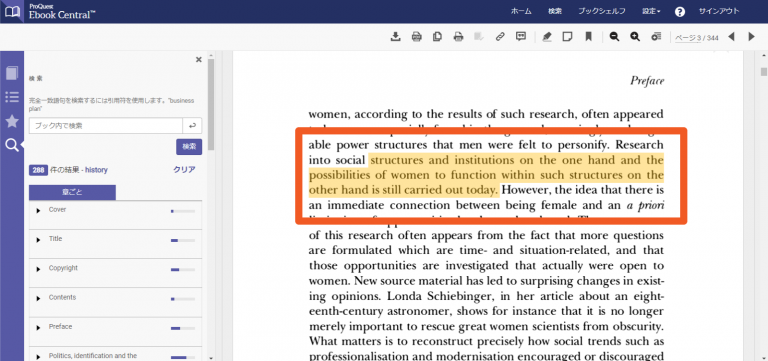Click the greyed-out add to bookshelf icon
Image resolution: width=768 pixels, height=361 pixels.
[479, 37]
